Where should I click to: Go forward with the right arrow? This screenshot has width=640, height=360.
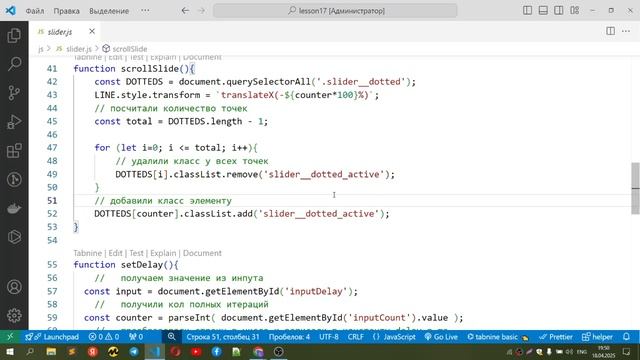(202, 11)
